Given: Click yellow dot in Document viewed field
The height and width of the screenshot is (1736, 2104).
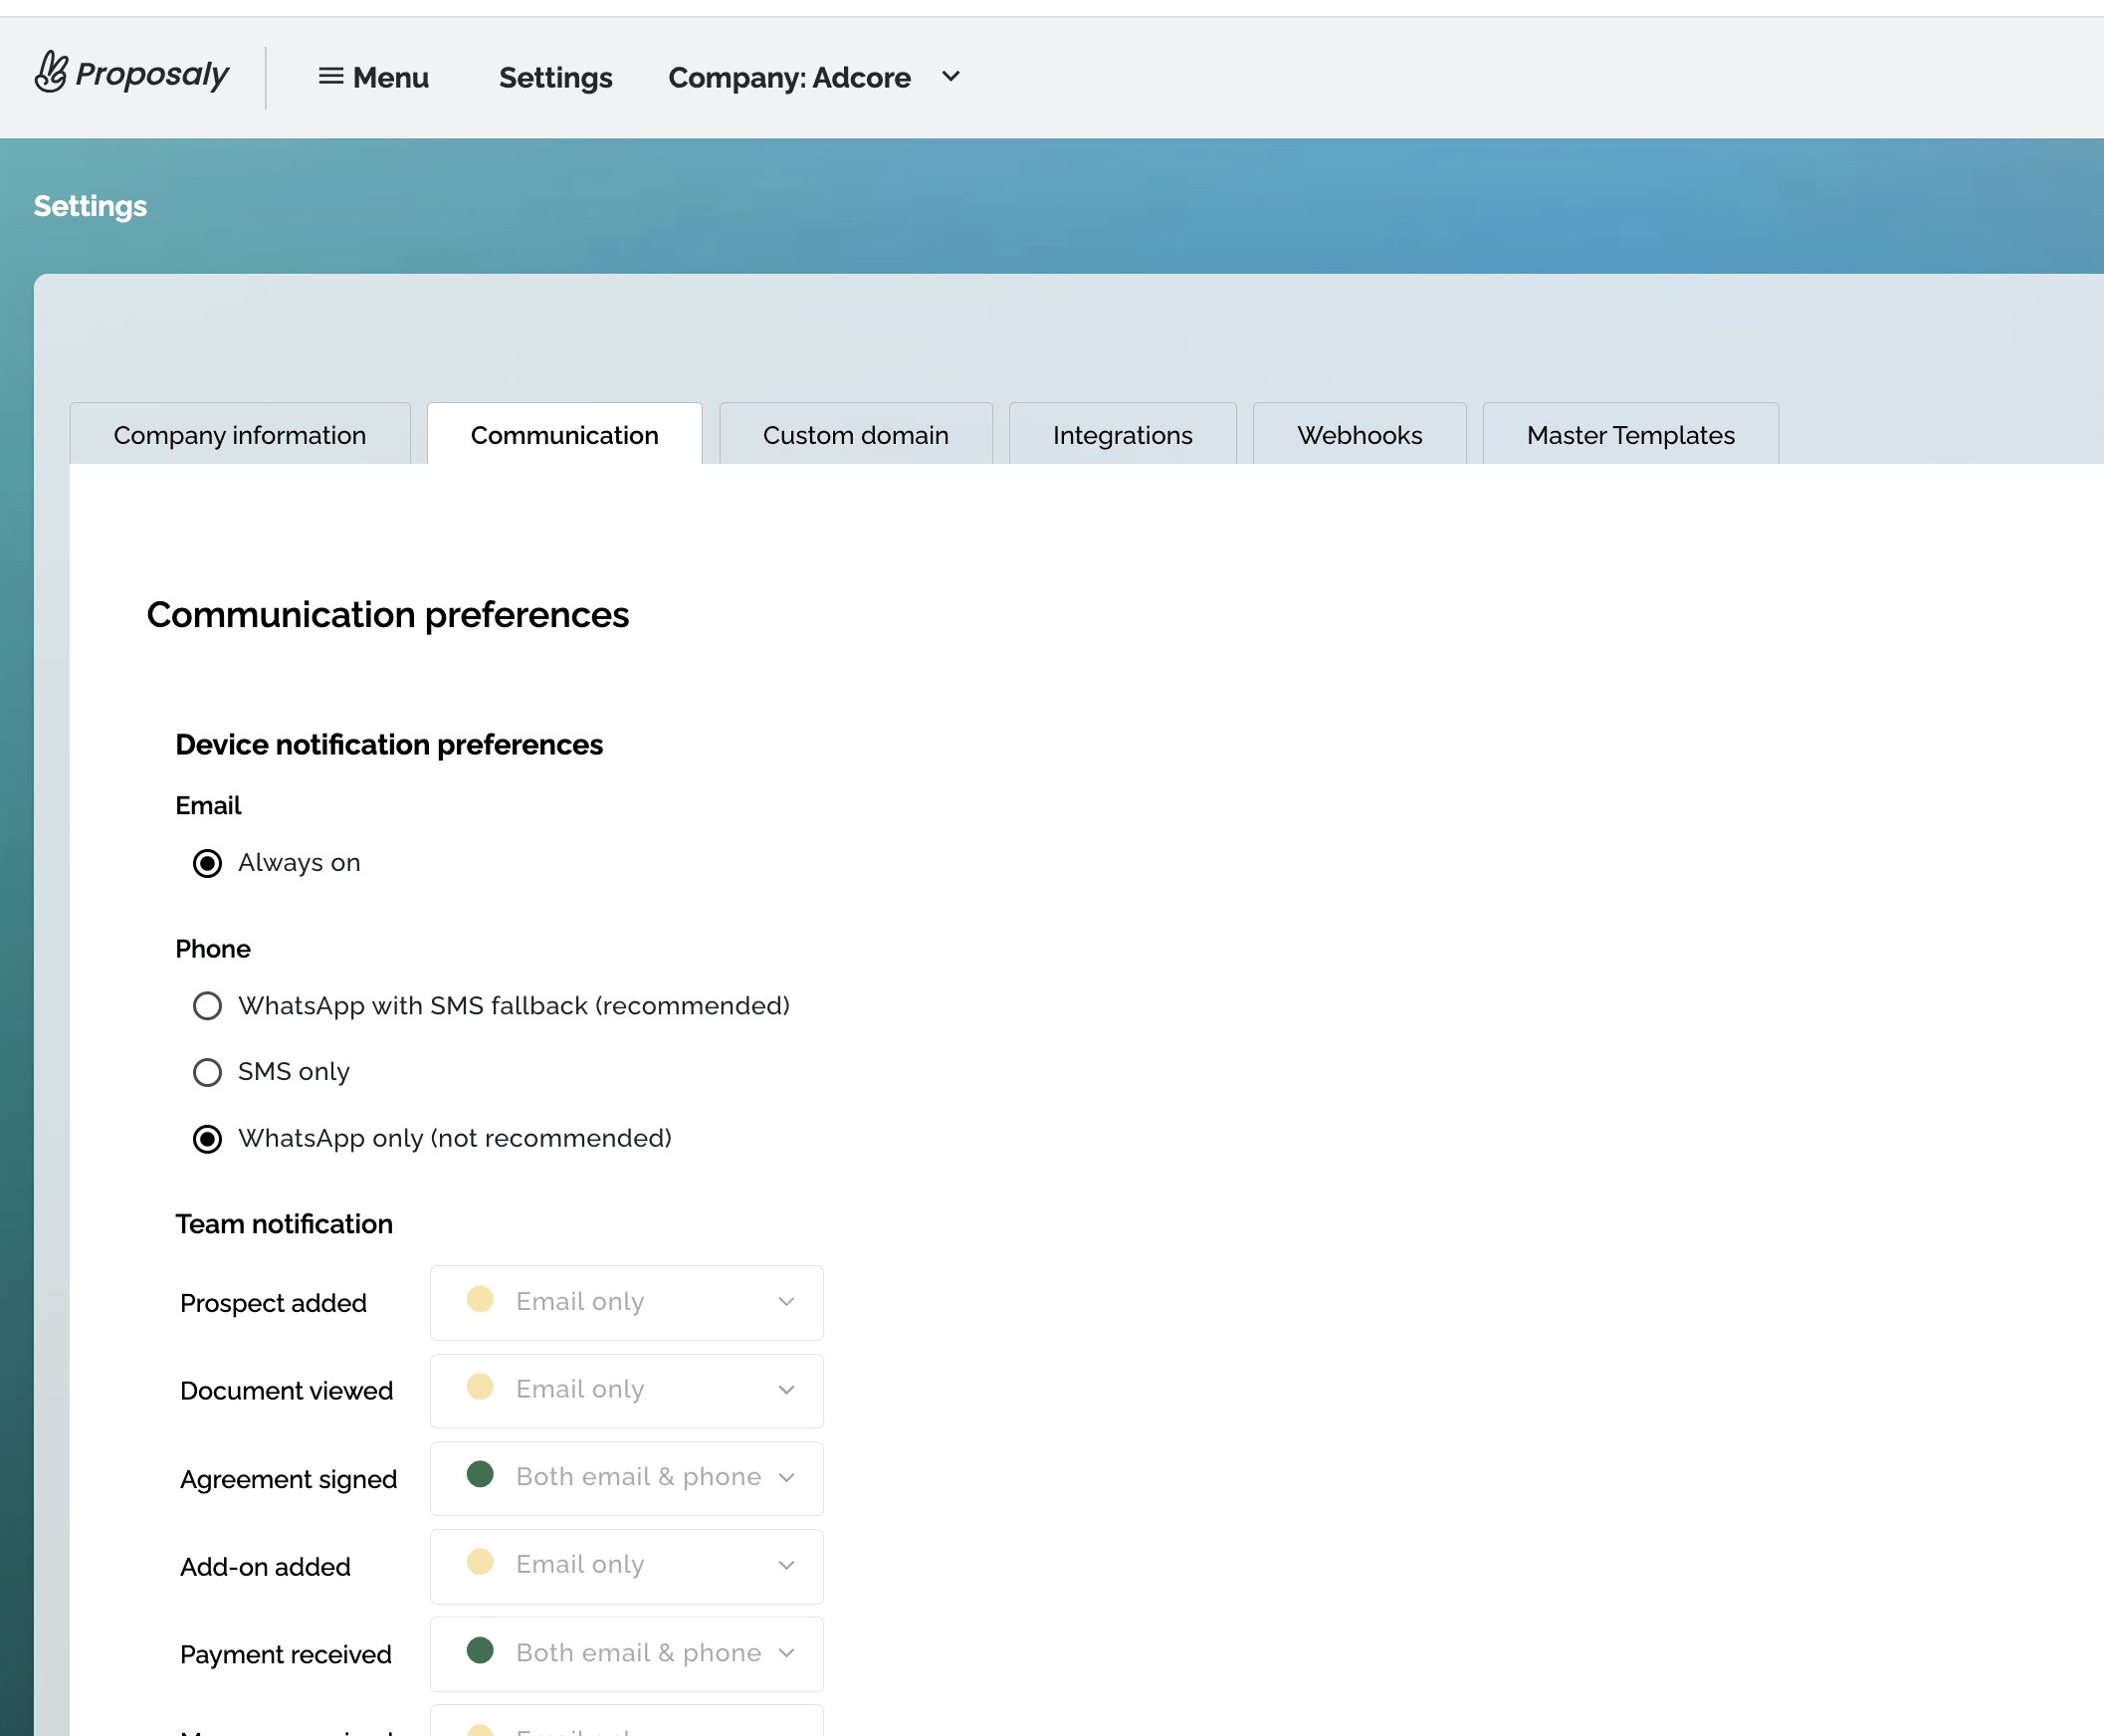Looking at the screenshot, I should click(480, 1387).
